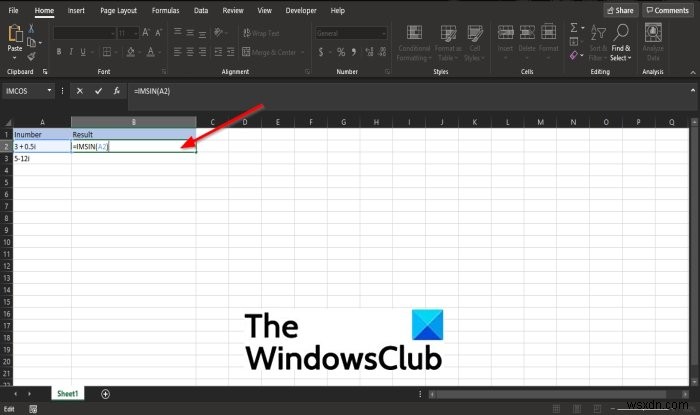Viewport: 700px width, 415px height.
Task: Open the Clipboard pane launcher
Action: pyautogui.click(x=45, y=71)
